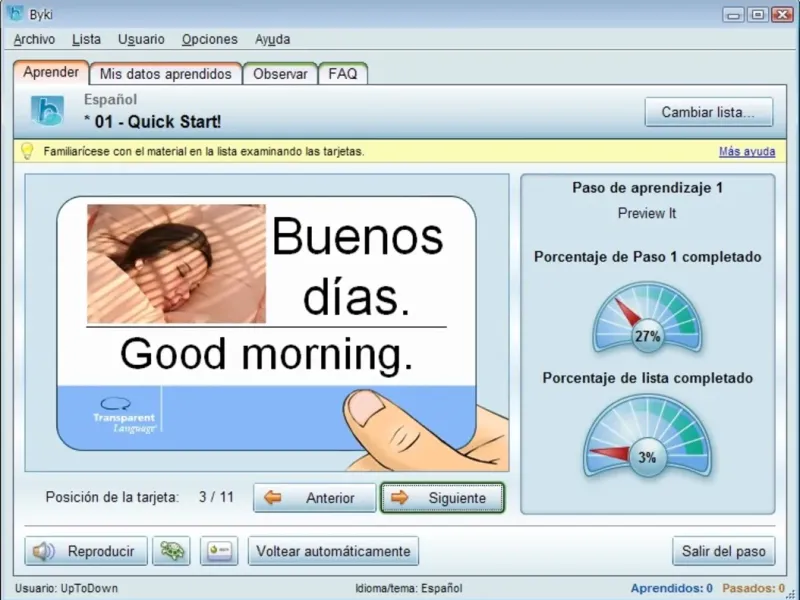
Task: Click the Buenos días flashcard text
Action: click(358, 266)
